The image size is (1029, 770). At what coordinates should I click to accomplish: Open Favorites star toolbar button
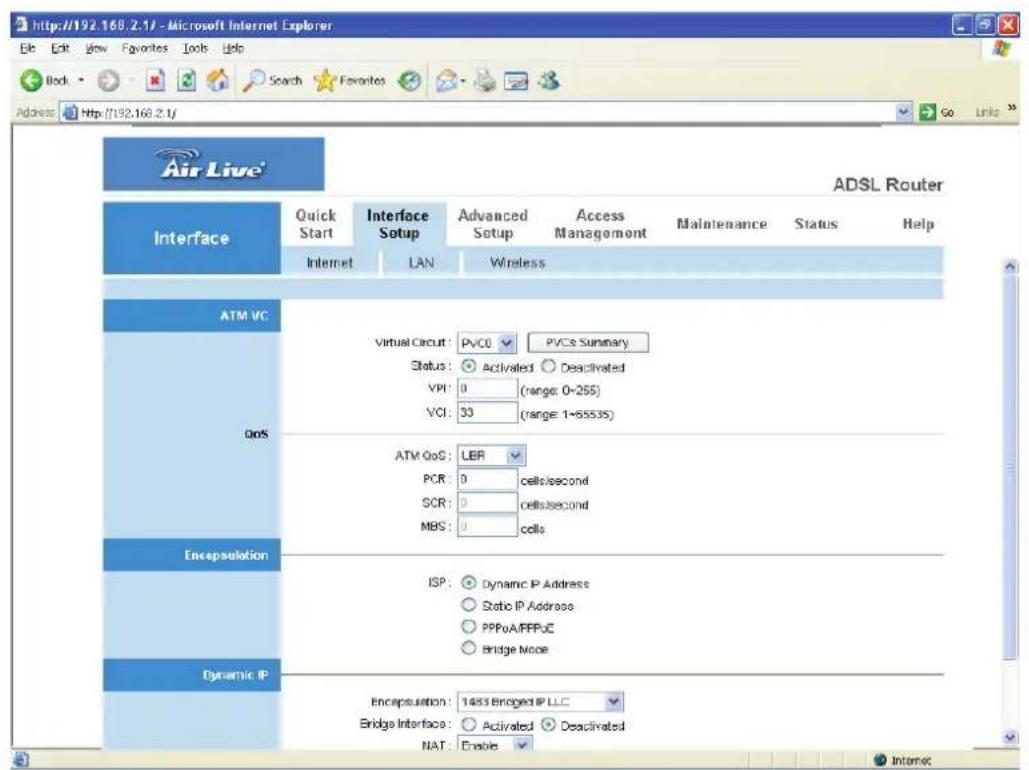point(350,81)
